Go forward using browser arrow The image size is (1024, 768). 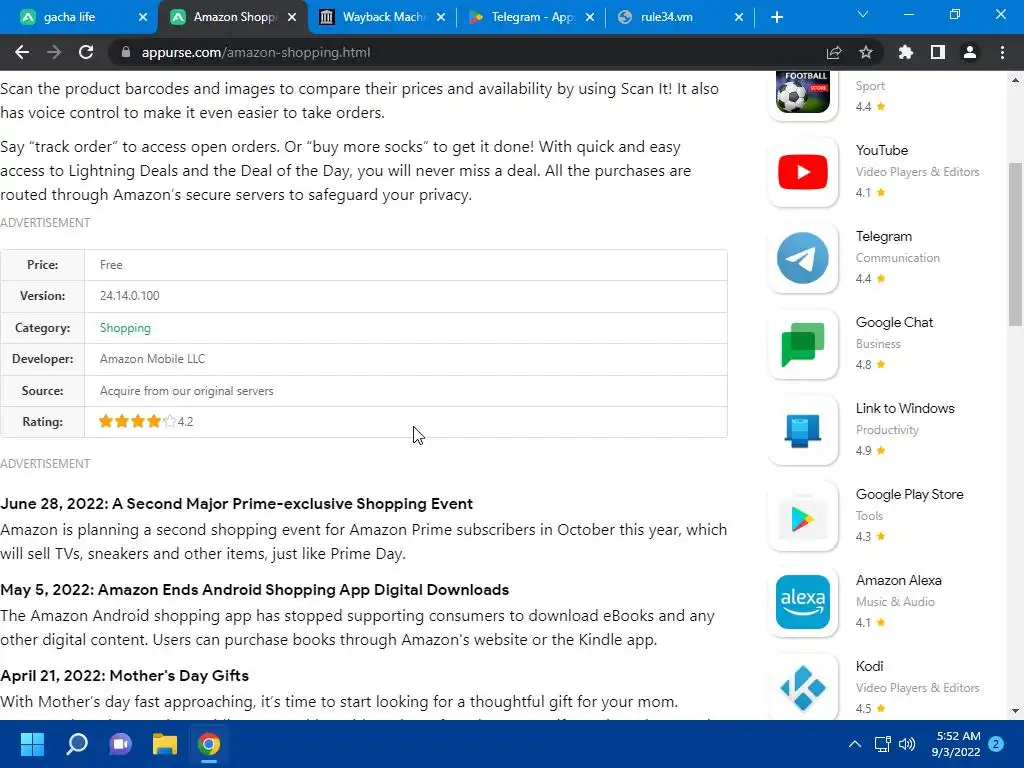[x=54, y=52]
